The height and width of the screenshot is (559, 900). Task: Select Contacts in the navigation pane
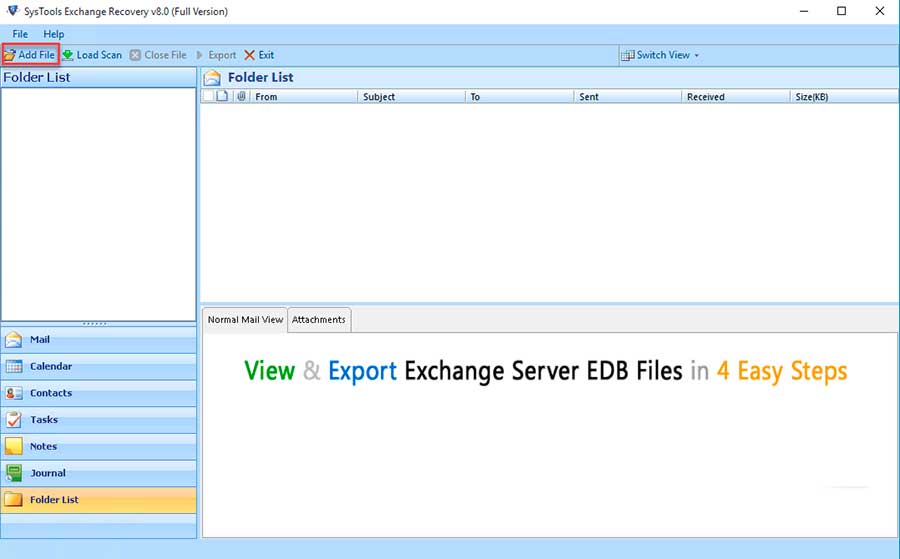tap(99, 393)
